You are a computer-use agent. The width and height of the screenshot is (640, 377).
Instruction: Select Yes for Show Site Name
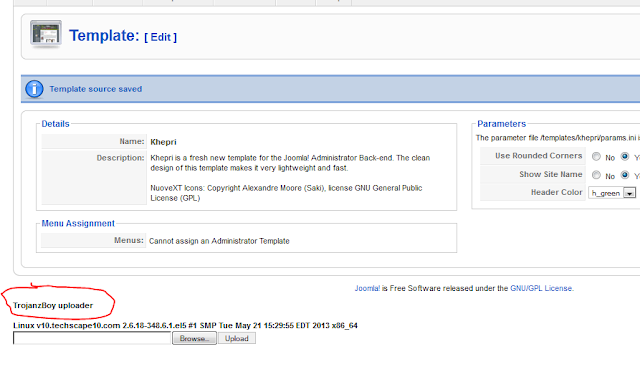coord(624,175)
